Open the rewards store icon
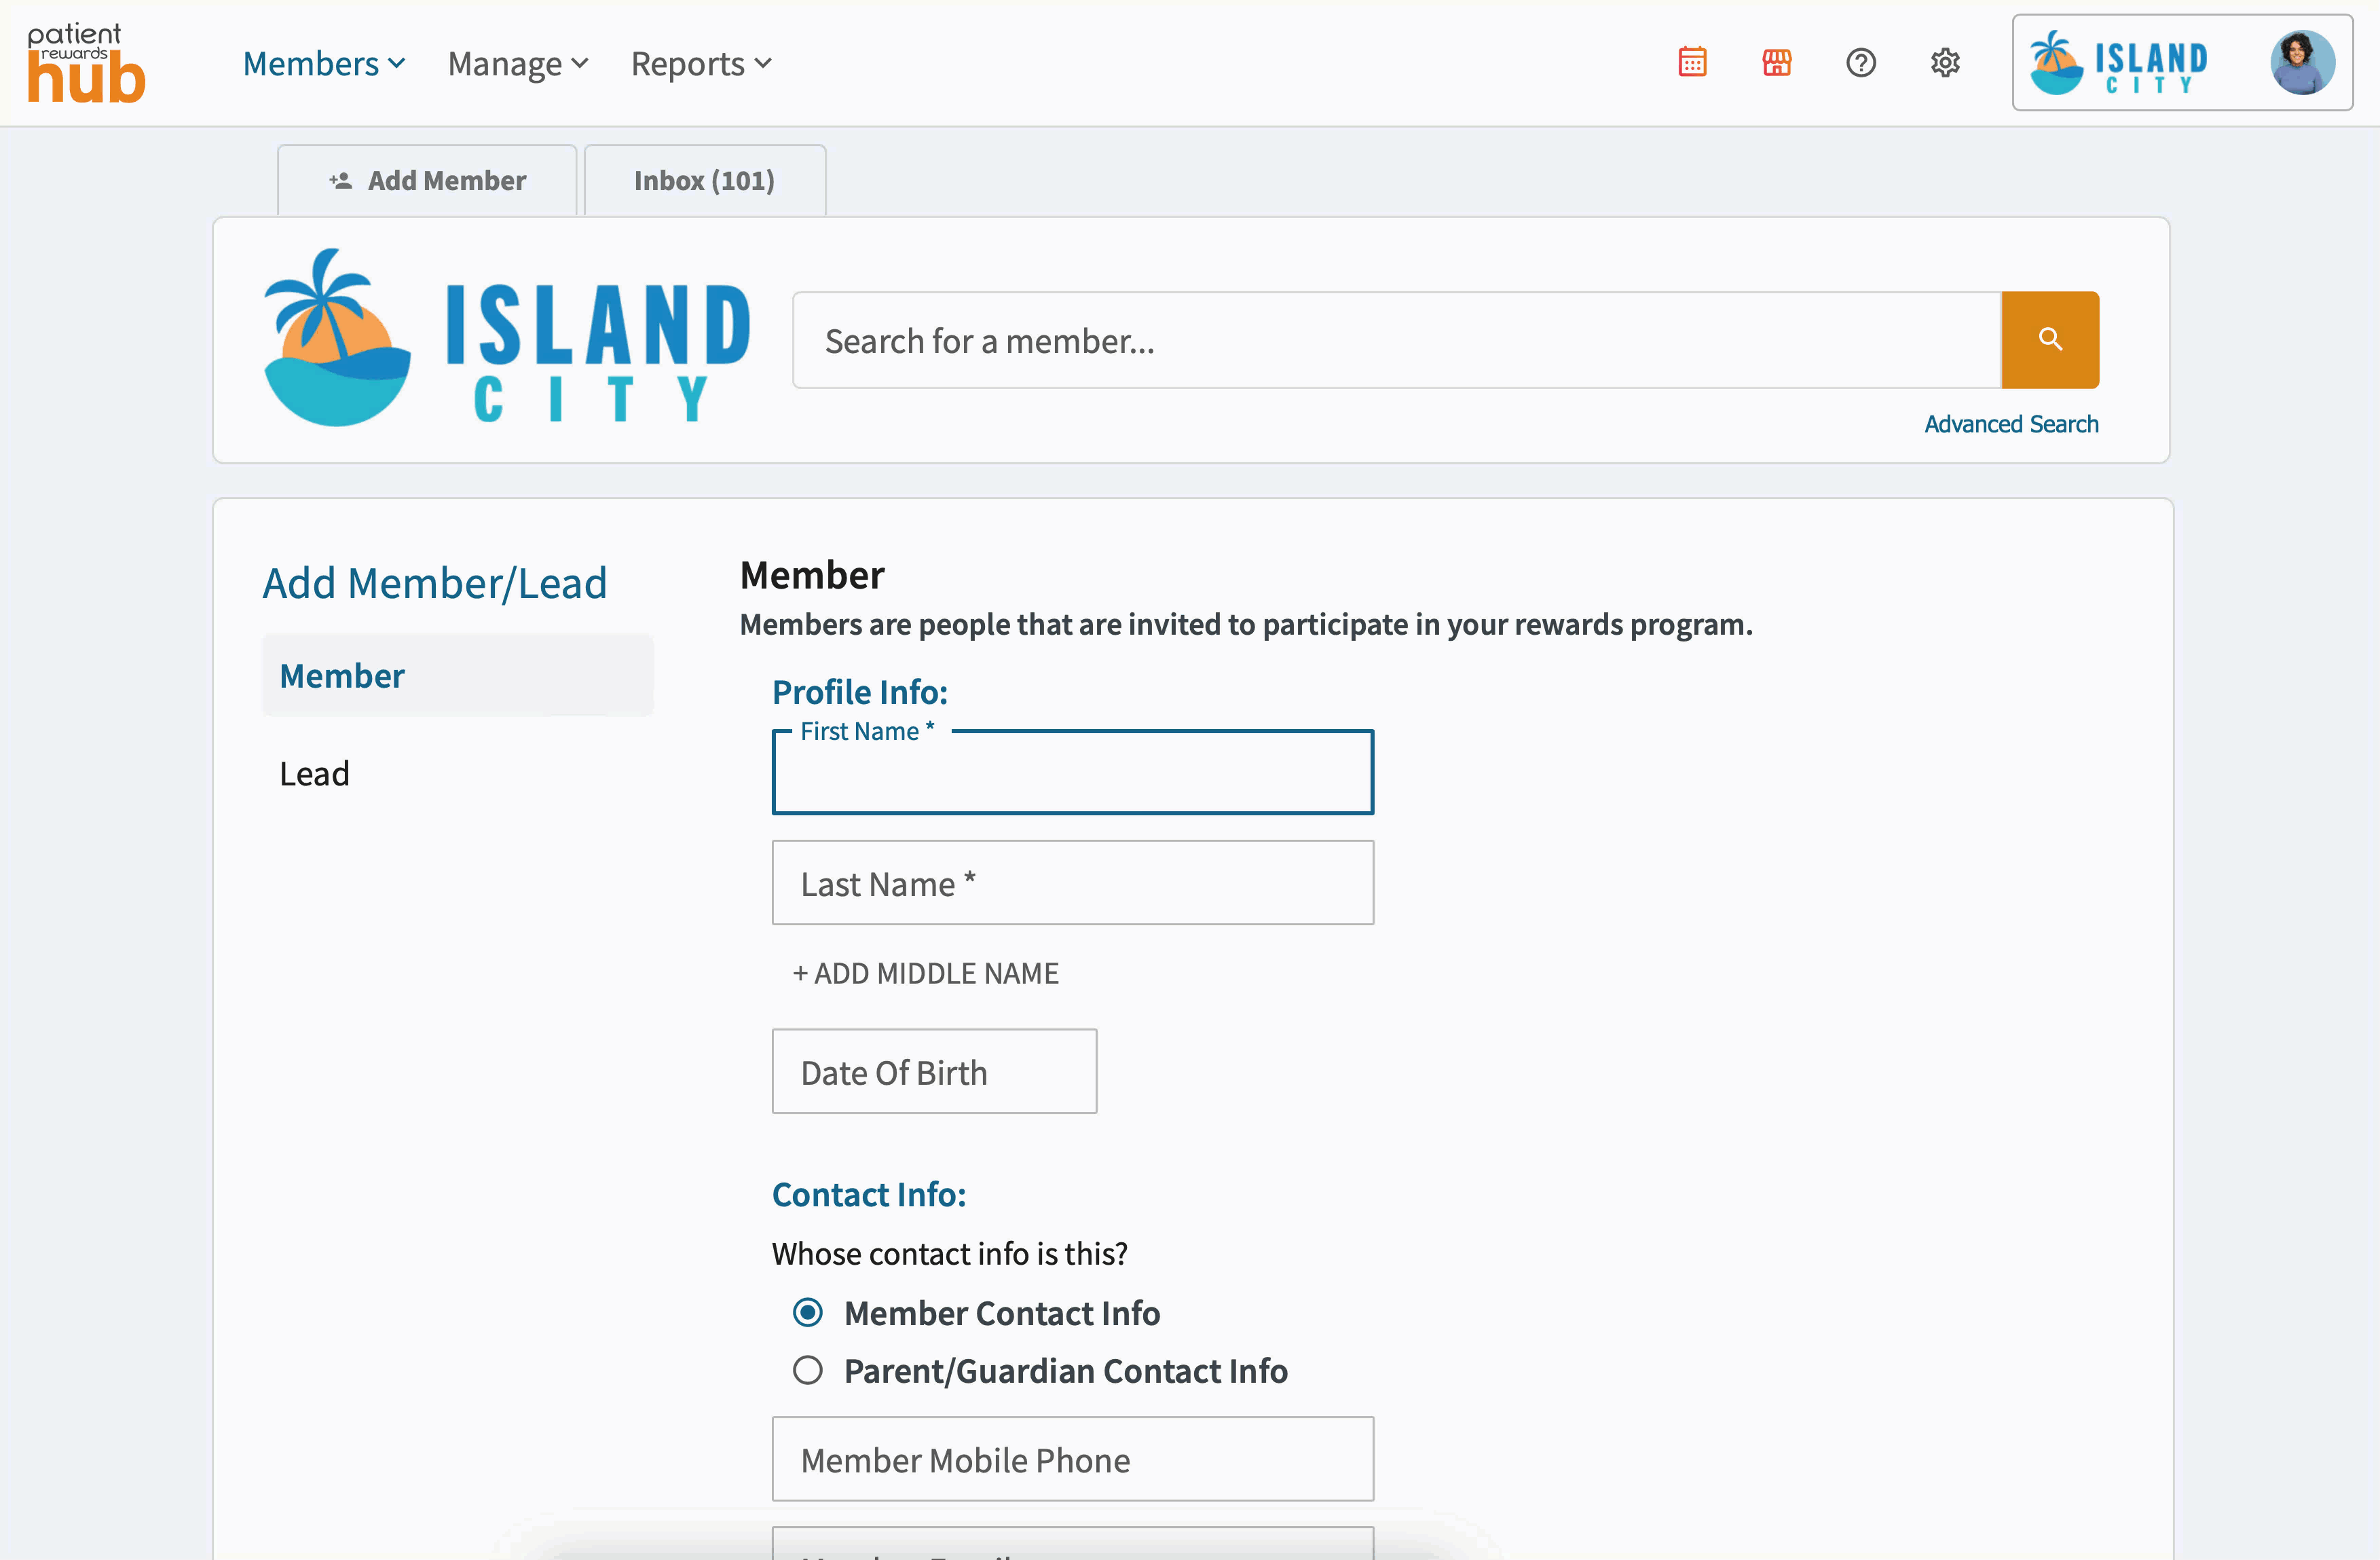The image size is (2380, 1560). (1776, 63)
